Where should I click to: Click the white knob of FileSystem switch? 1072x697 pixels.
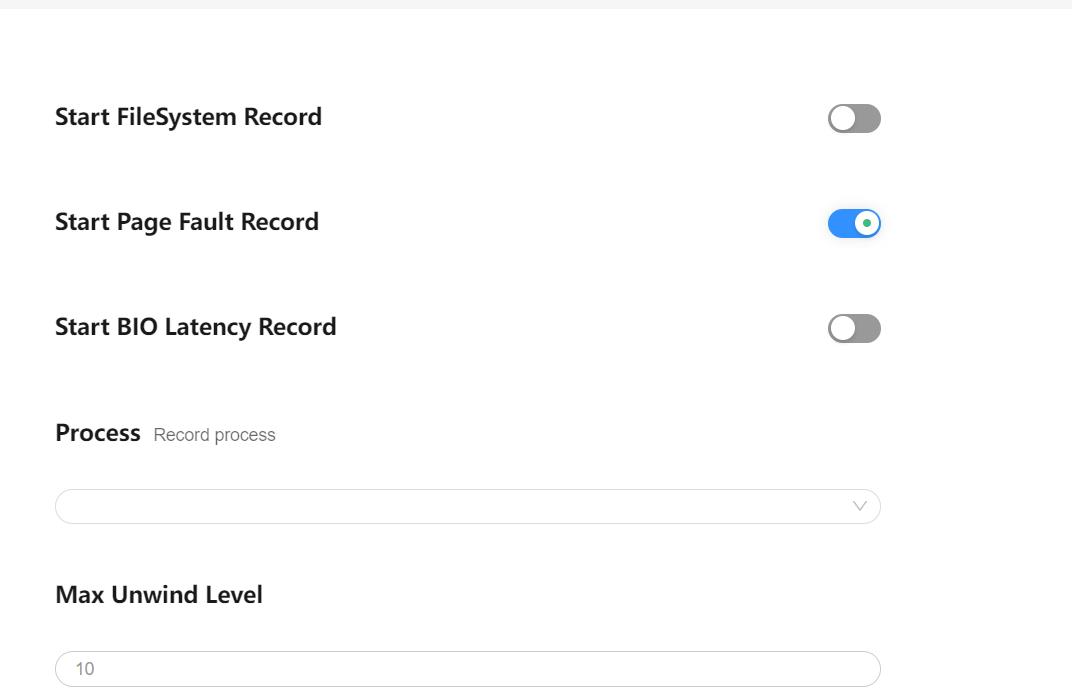click(843, 119)
